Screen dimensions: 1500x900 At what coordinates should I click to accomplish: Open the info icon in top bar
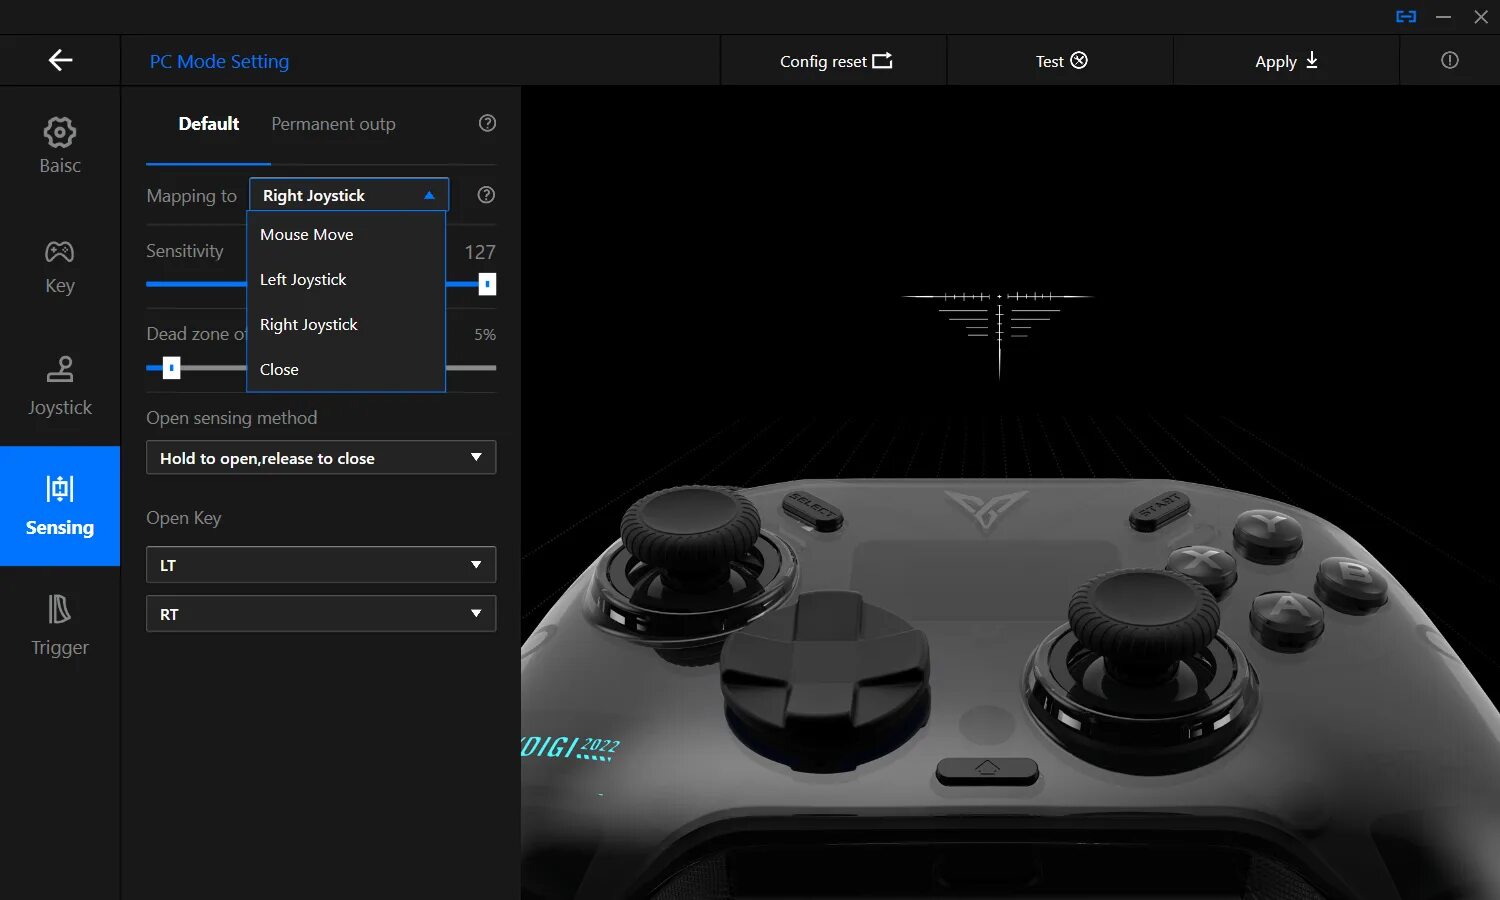coord(1450,61)
